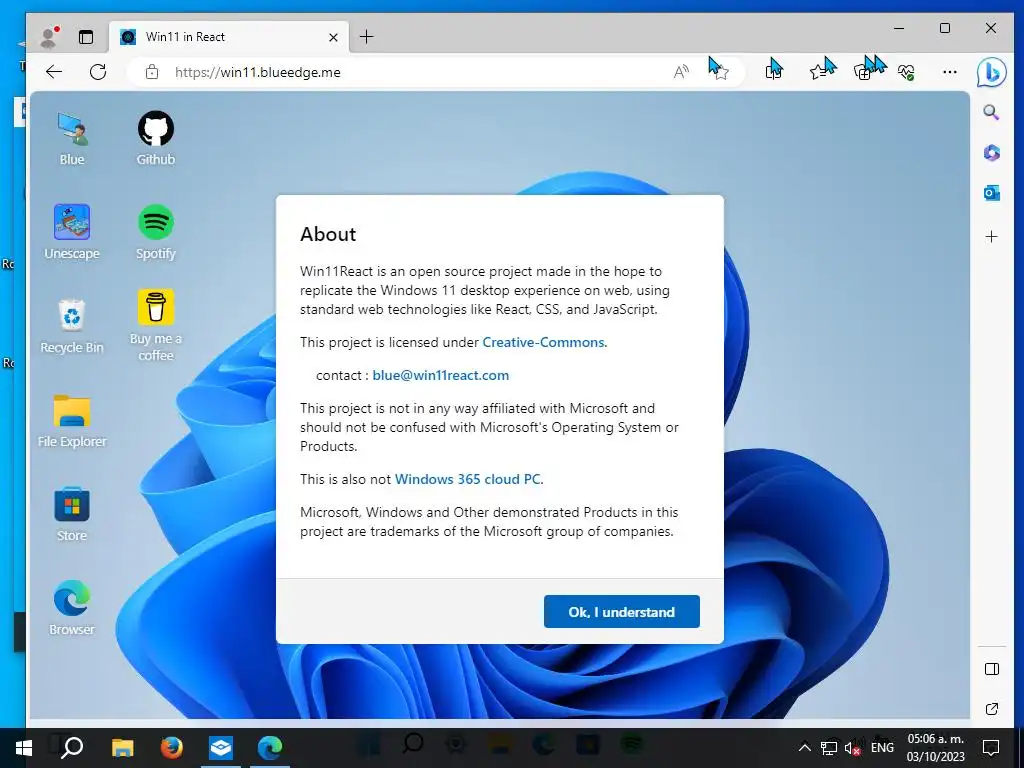Open link in new window sidebar icon
The image size is (1024, 768).
pos(991,709)
